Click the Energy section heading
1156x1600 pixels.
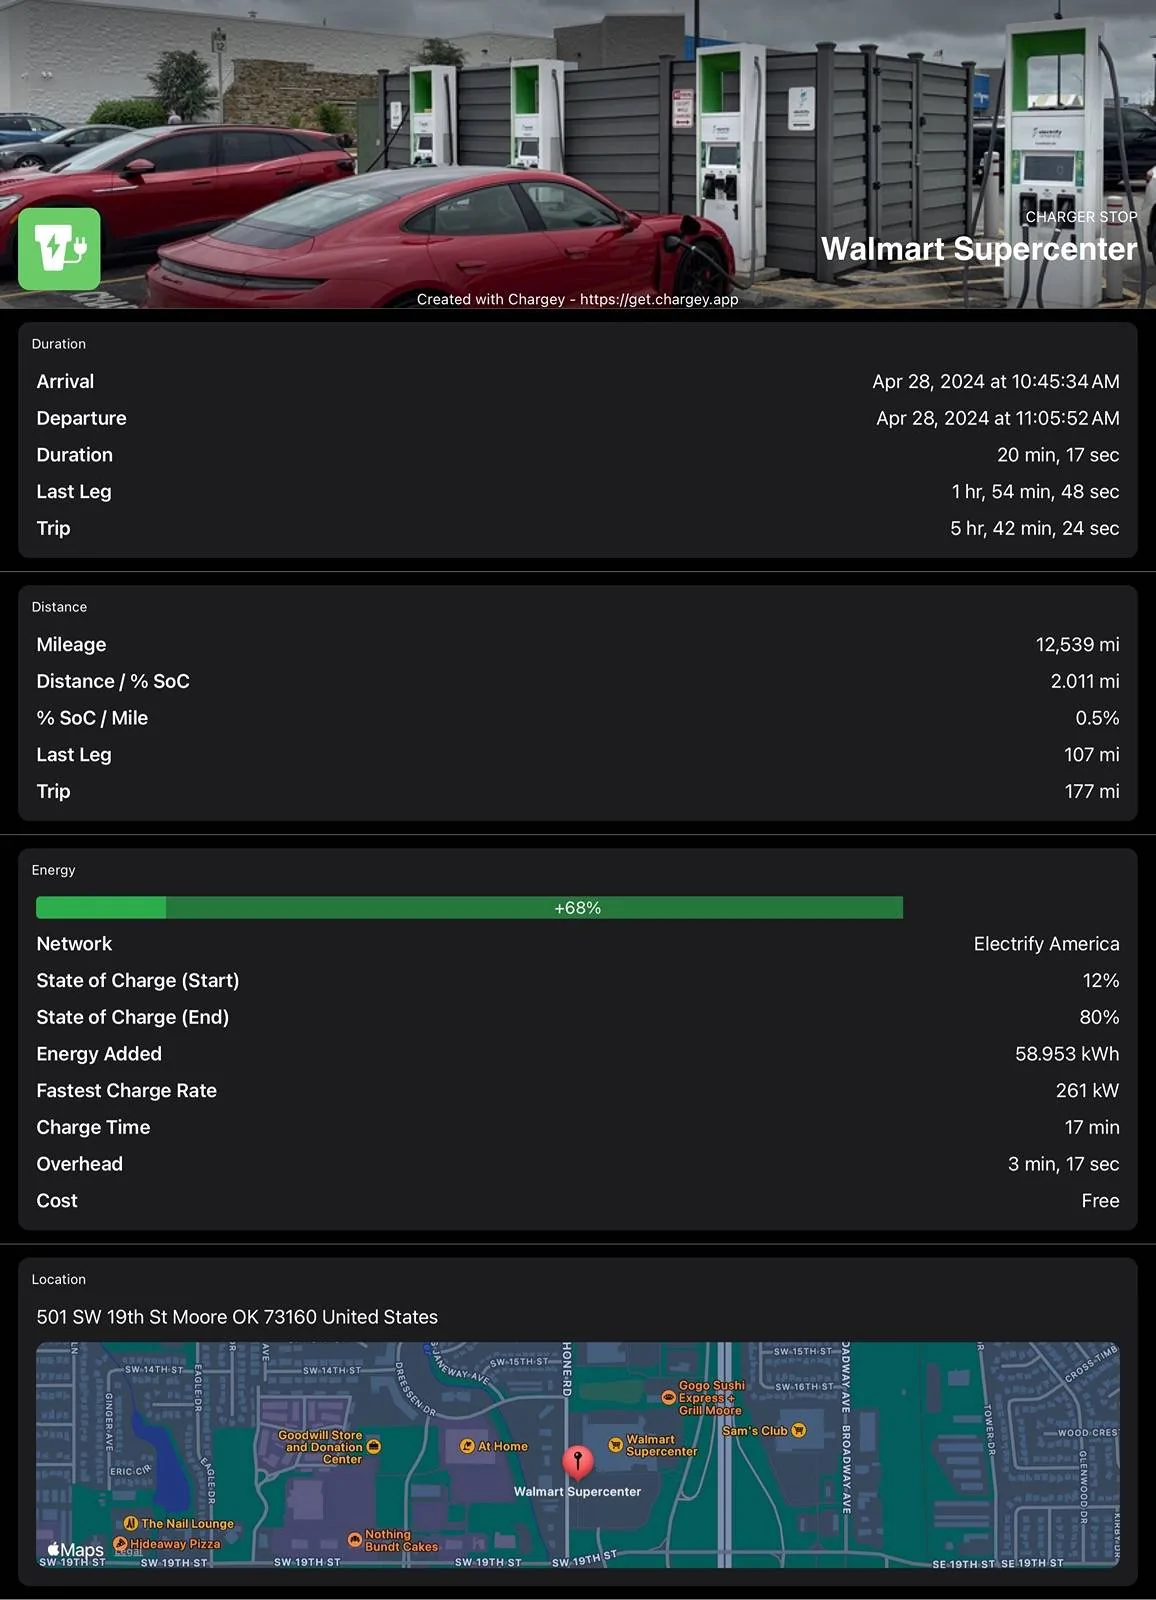click(53, 870)
